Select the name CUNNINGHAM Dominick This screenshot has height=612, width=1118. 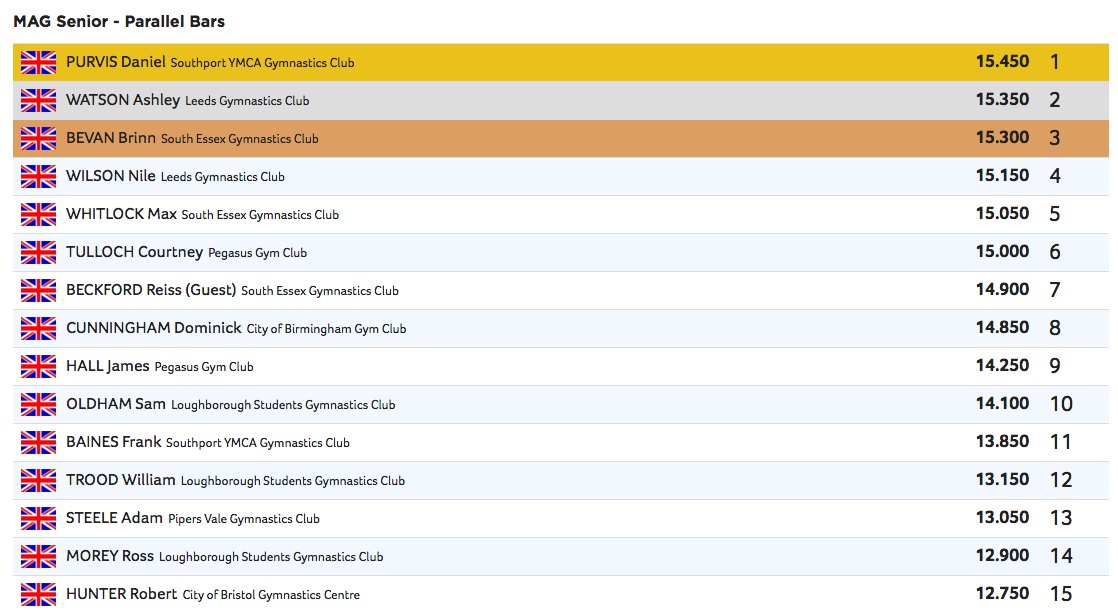[x=154, y=328]
